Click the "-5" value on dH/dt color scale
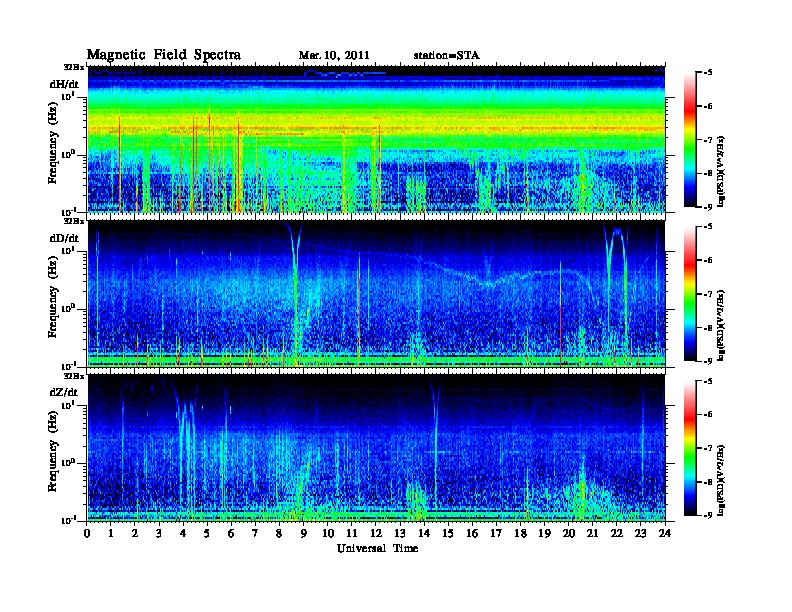 [x=707, y=72]
